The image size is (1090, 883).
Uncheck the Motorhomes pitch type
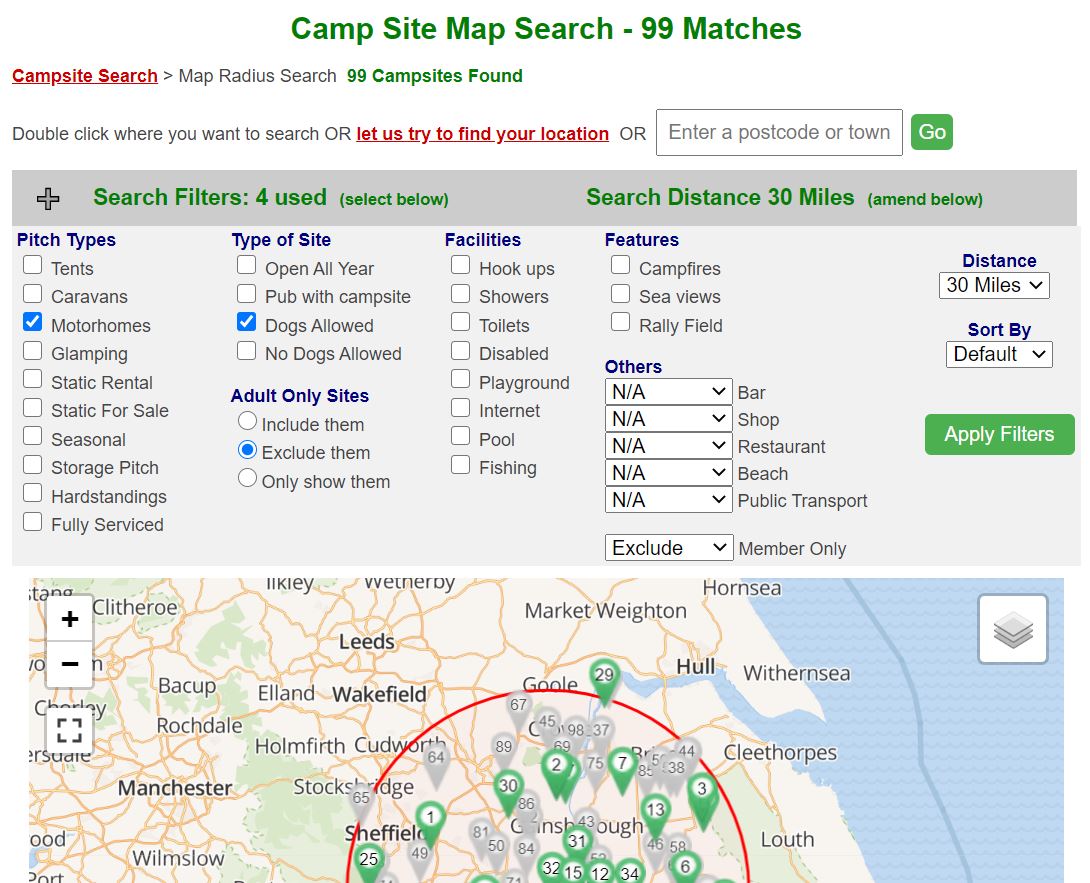tap(33, 322)
